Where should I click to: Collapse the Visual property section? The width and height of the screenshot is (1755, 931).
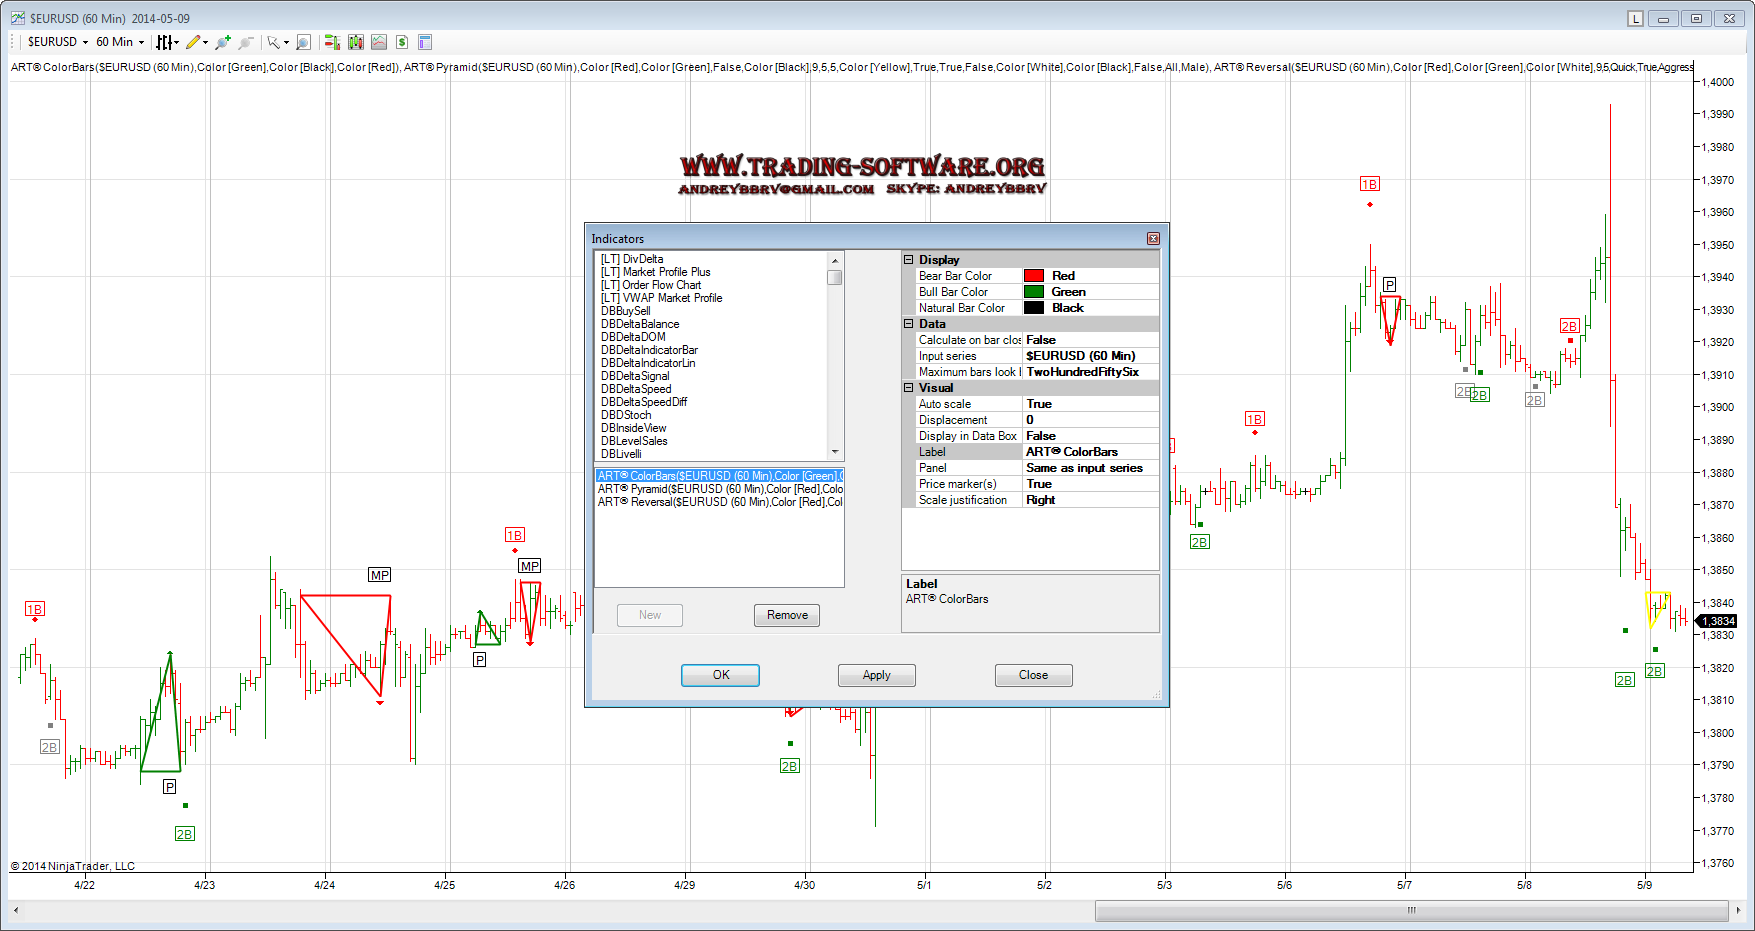click(x=909, y=388)
